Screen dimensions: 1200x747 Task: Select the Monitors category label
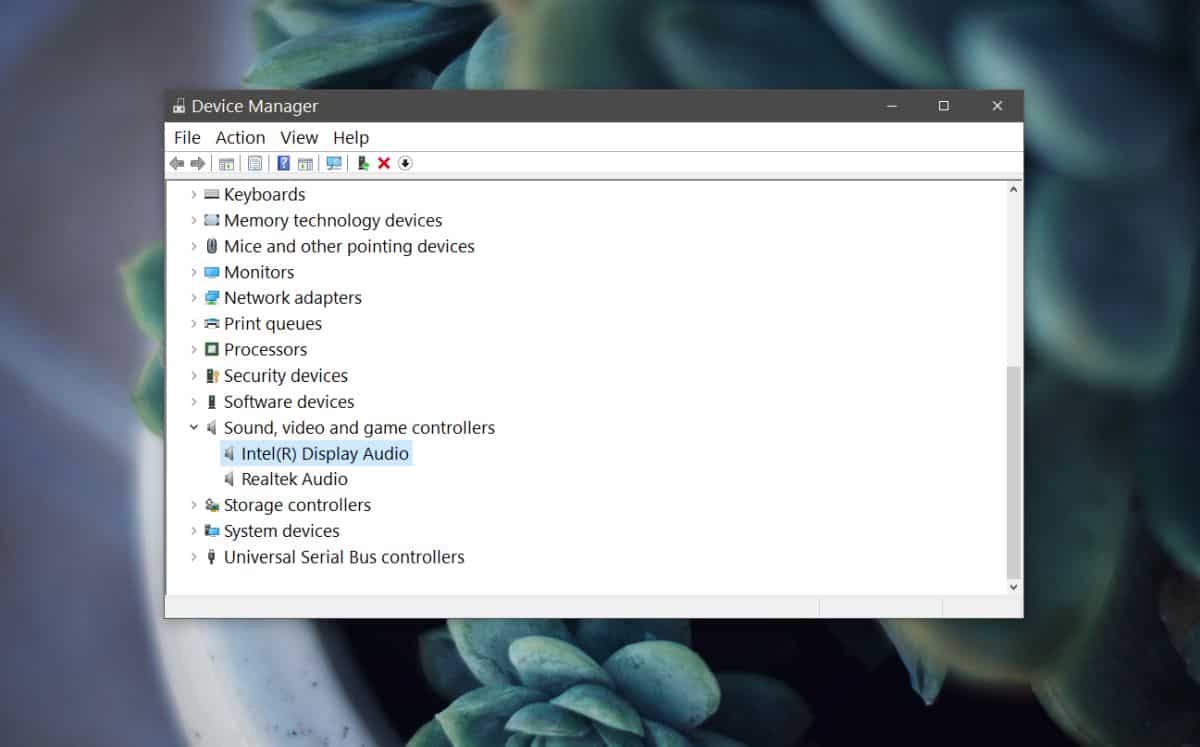[x=259, y=272]
